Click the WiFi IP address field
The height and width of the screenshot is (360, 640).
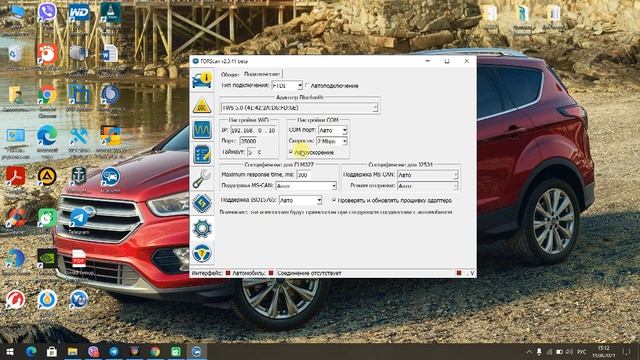pyautogui.click(x=253, y=130)
